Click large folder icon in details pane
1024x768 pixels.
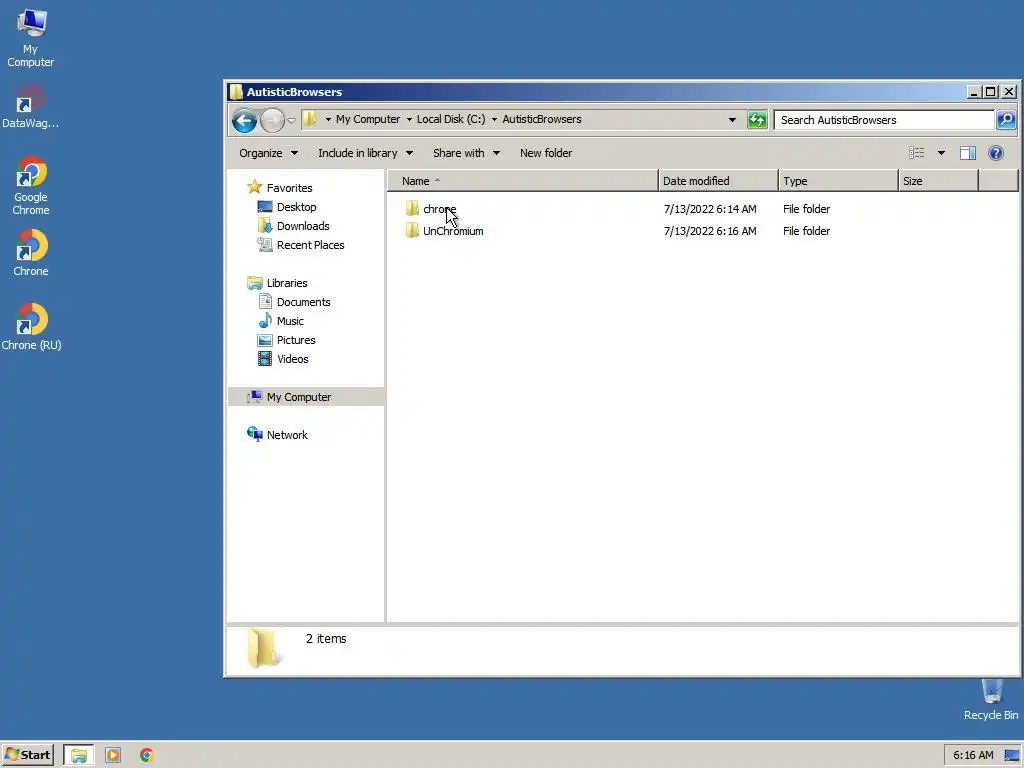point(264,648)
